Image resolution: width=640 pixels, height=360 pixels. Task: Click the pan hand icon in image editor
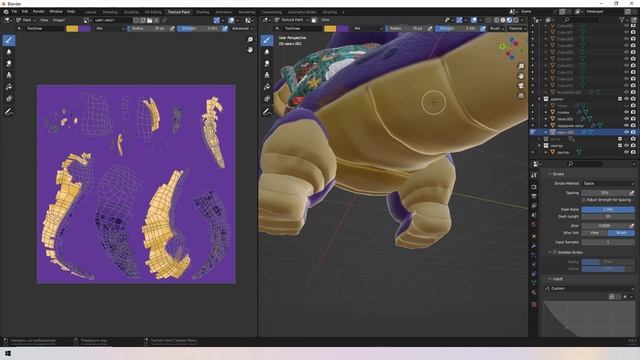point(250,50)
